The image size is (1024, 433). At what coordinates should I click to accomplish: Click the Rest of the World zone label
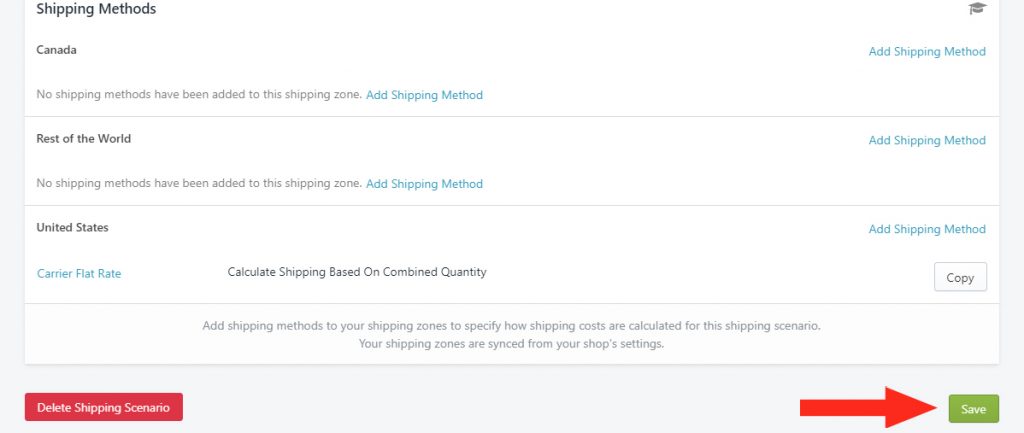click(84, 138)
